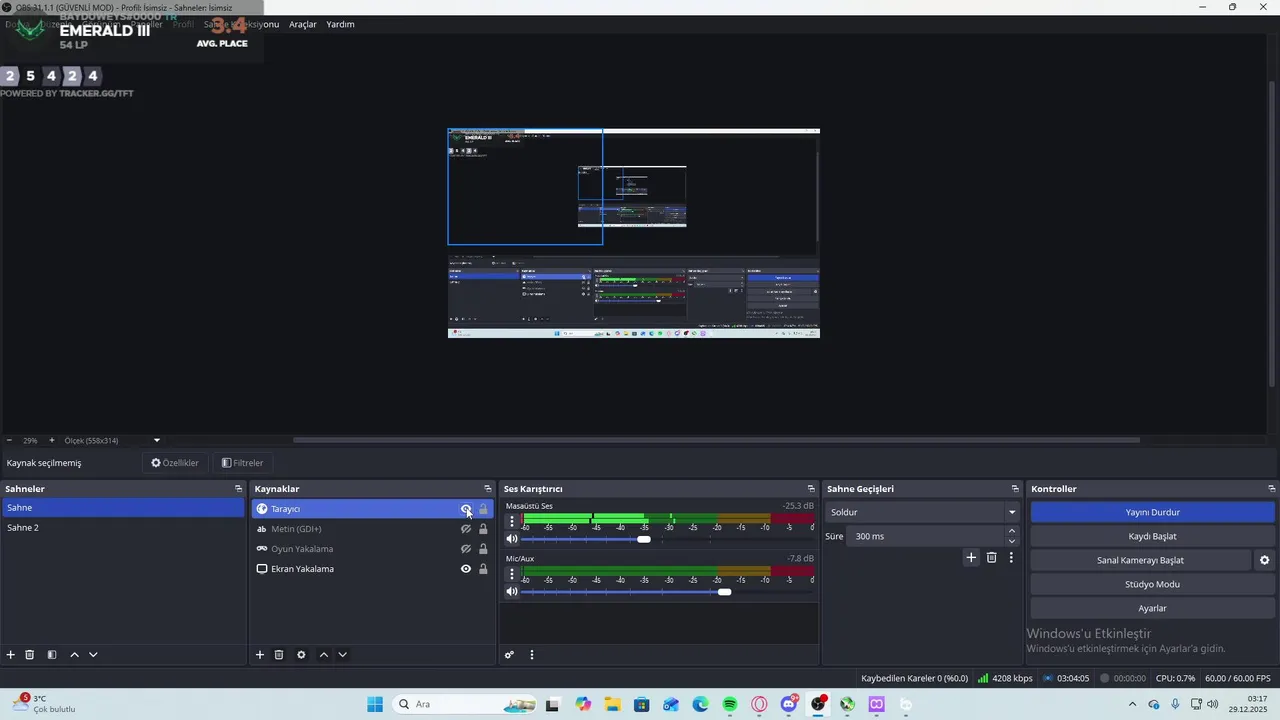Zoom out preview with minus button
This screenshot has width=1280, height=720.
(9, 440)
